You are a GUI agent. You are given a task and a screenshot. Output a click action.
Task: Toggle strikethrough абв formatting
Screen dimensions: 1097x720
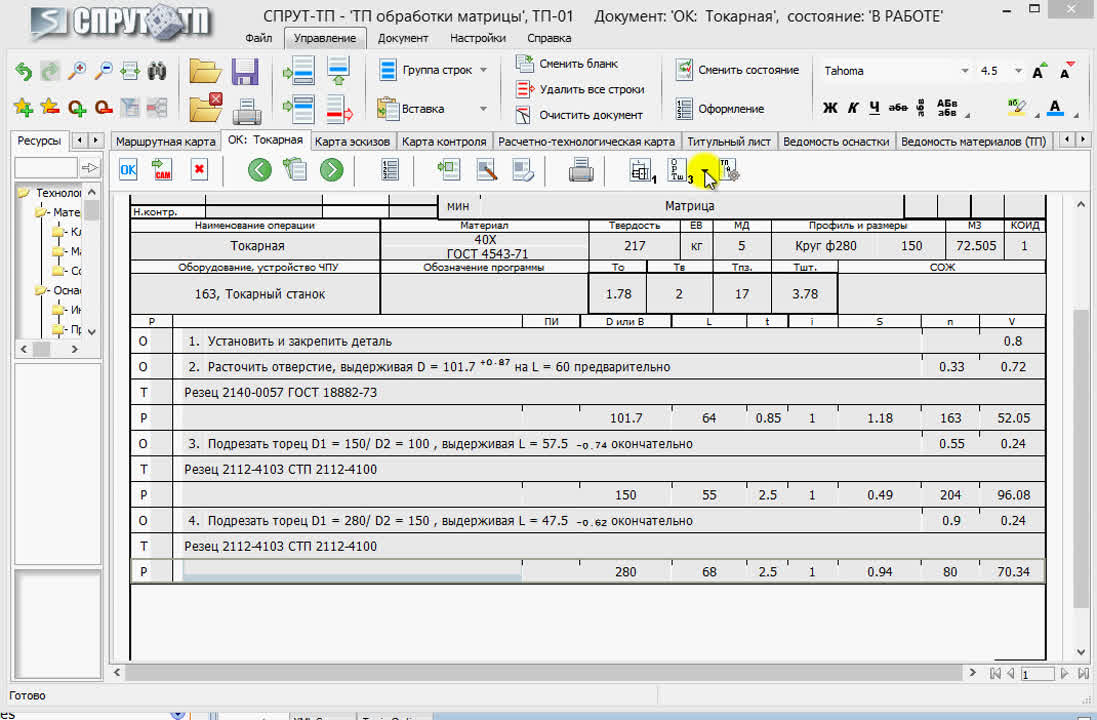(x=898, y=108)
